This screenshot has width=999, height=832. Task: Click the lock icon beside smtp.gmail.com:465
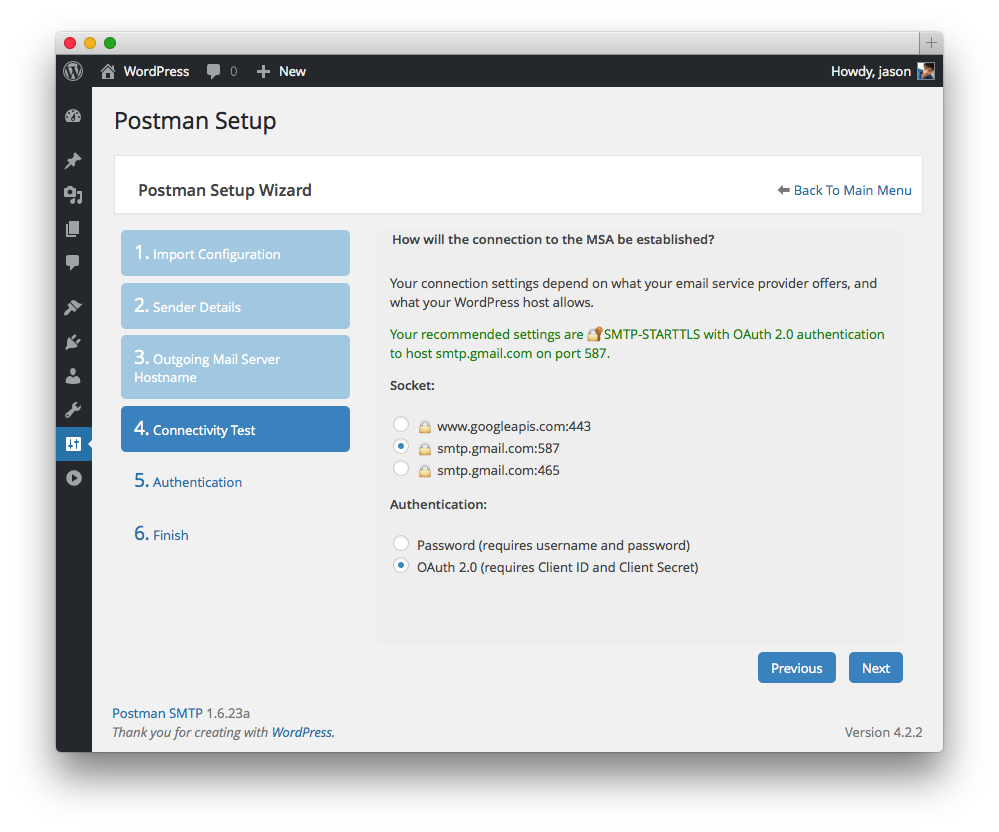424,471
